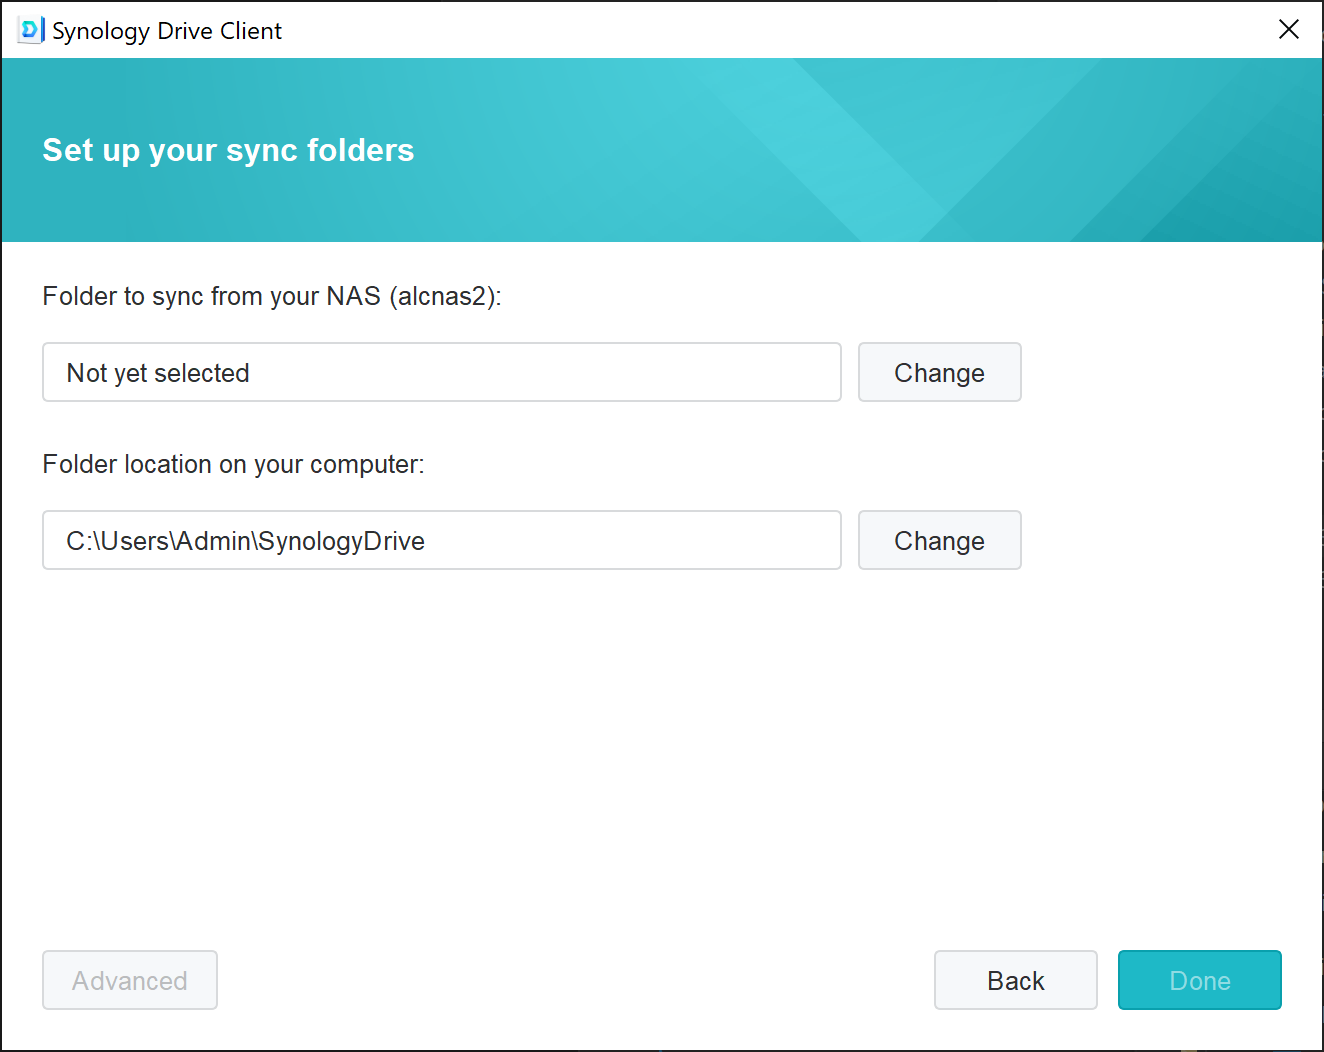The height and width of the screenshot is (1052, 1324).
Task: Click the C:\Users\Admin\SynologyDrive path field
Action: point(442,540)
